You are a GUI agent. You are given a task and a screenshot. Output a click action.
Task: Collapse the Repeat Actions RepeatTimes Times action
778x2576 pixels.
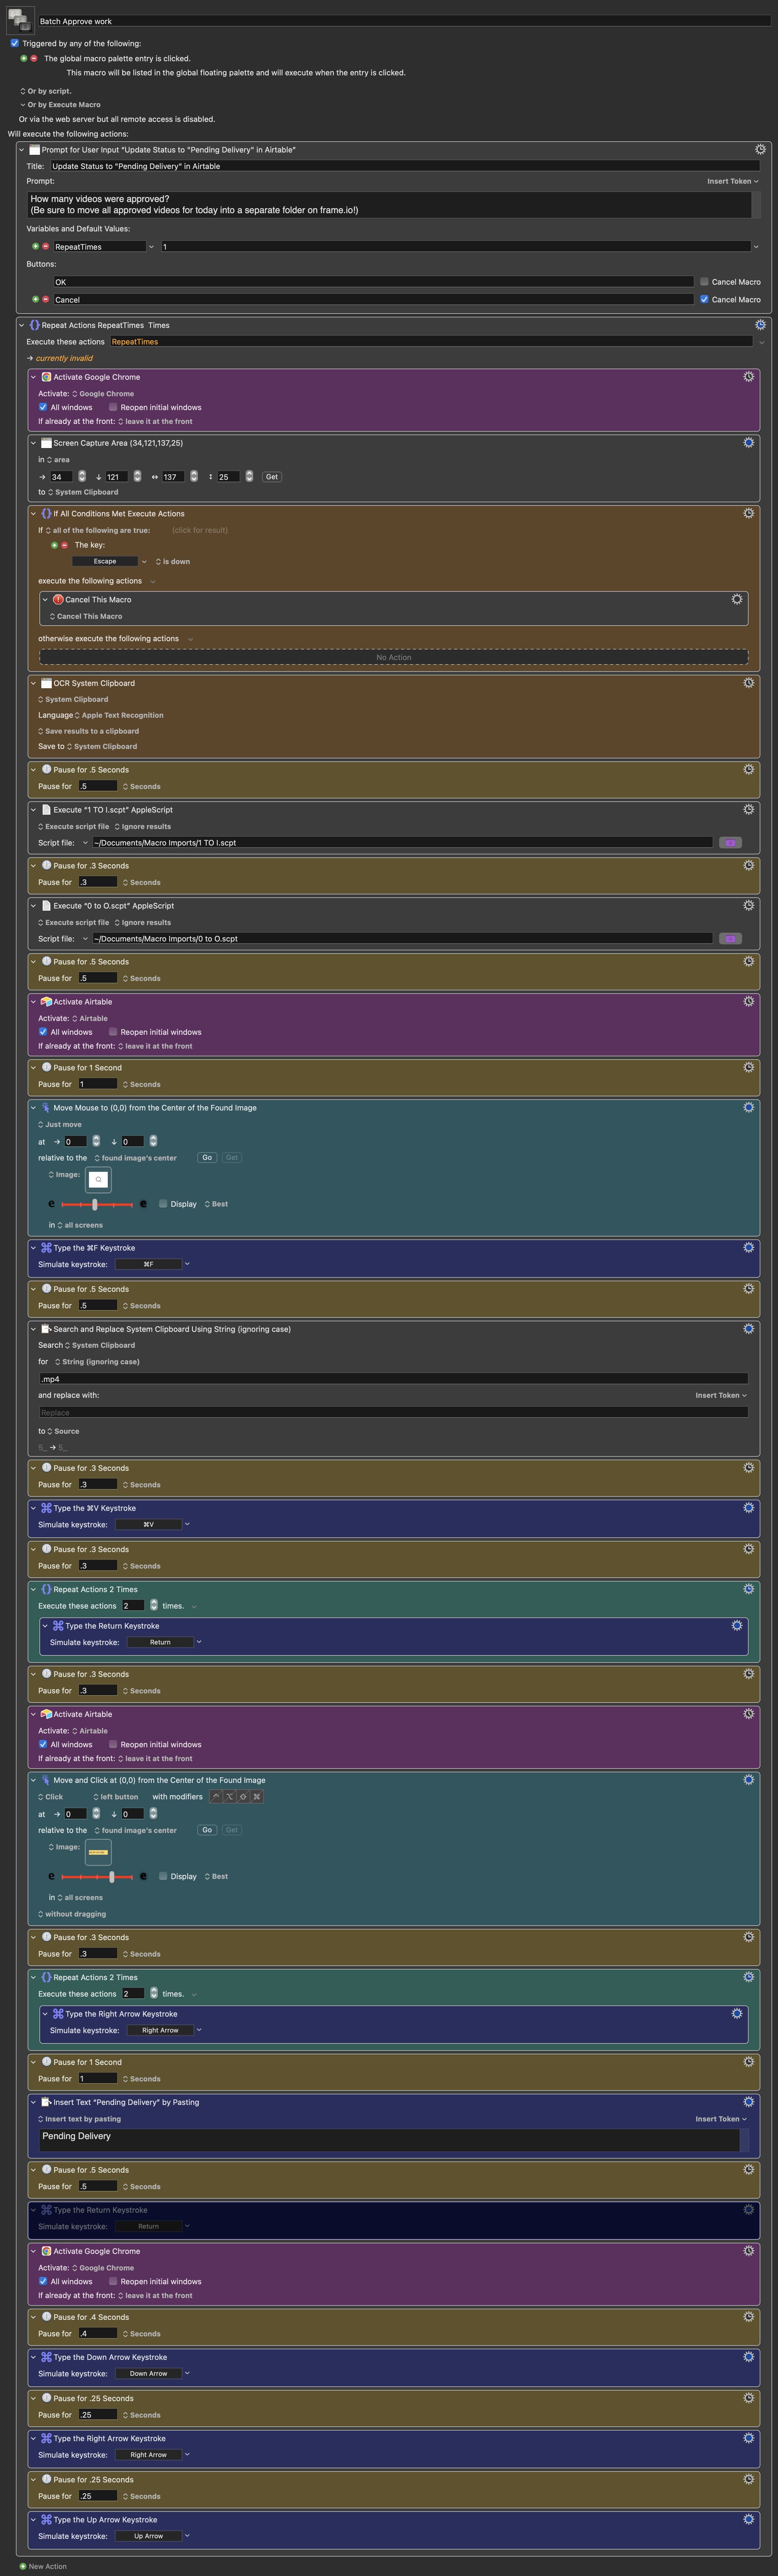[x=22, y=325]
